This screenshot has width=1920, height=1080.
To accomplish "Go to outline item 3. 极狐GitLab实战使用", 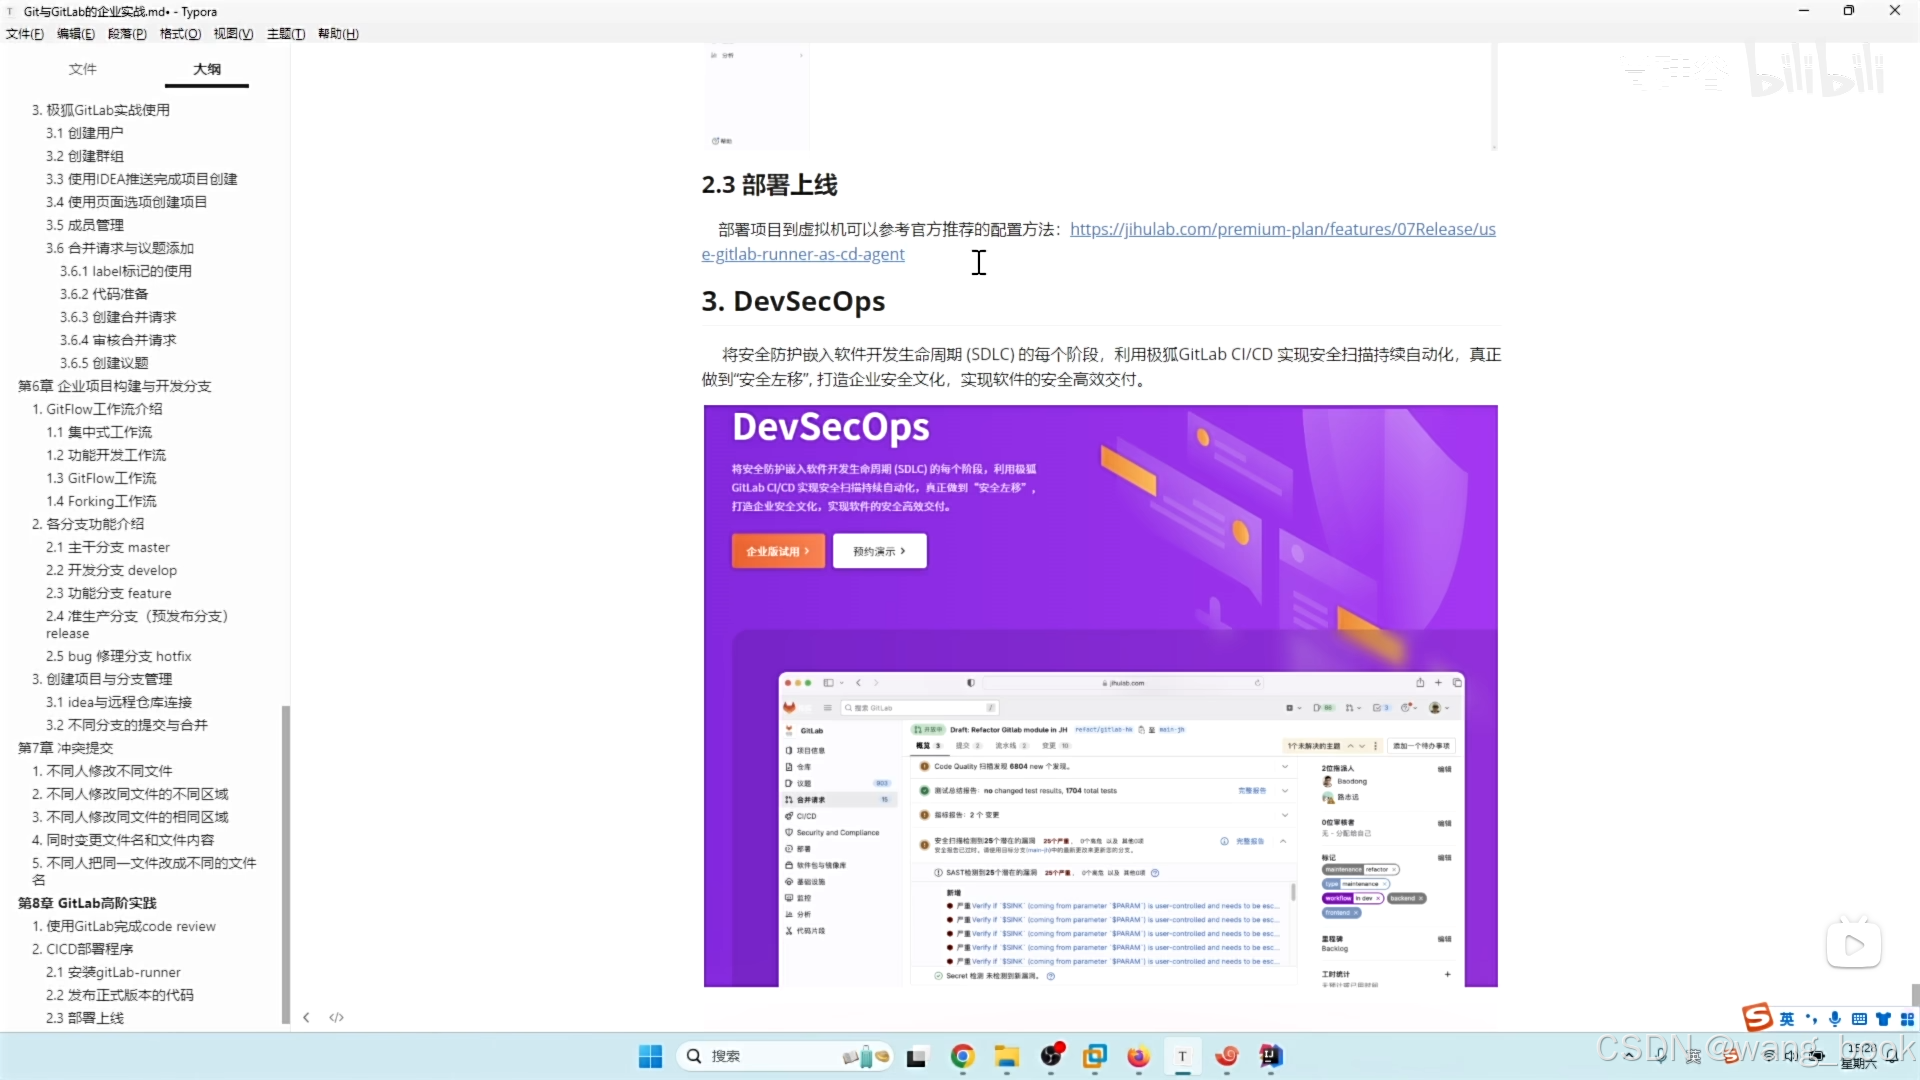I will point(100,110).
